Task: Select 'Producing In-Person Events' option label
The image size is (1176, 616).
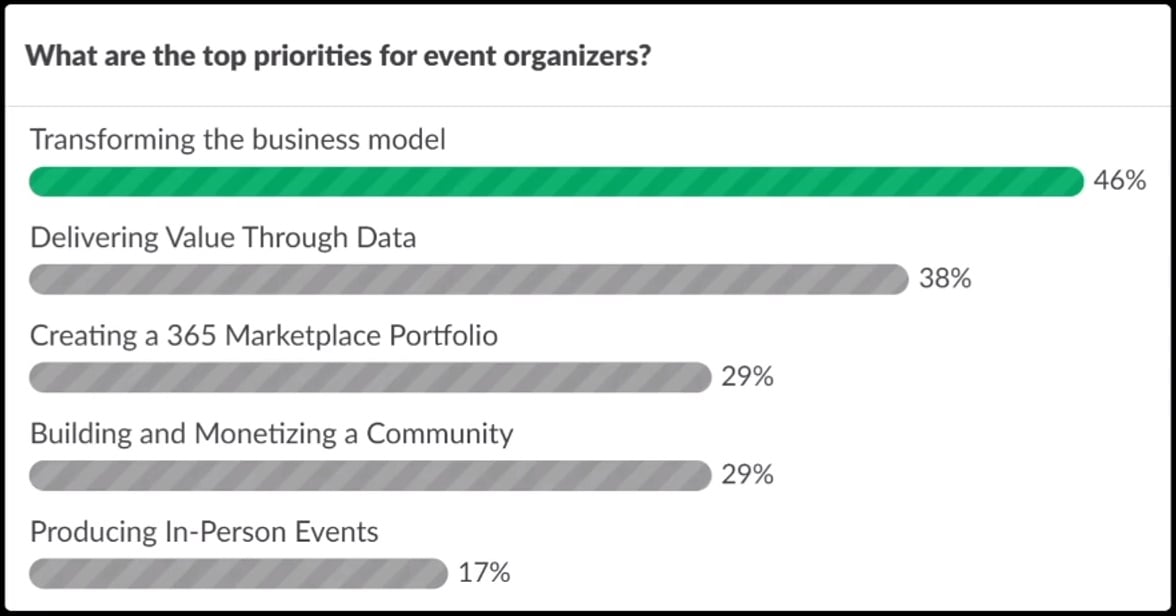Action: [x=204, y=532]
